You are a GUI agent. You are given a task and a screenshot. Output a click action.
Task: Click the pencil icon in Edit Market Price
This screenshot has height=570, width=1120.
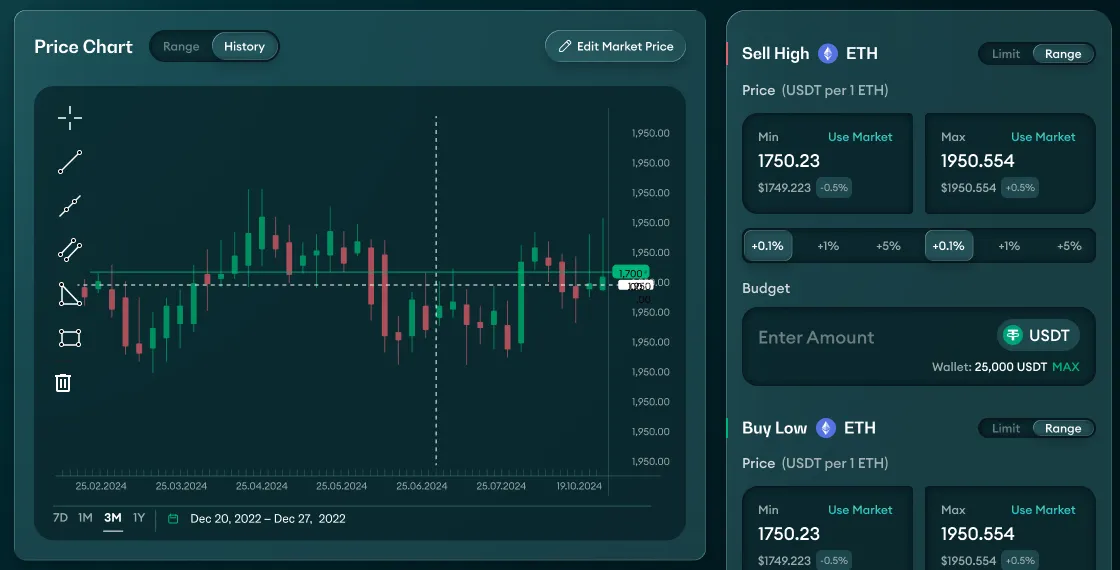coord(564,46)
